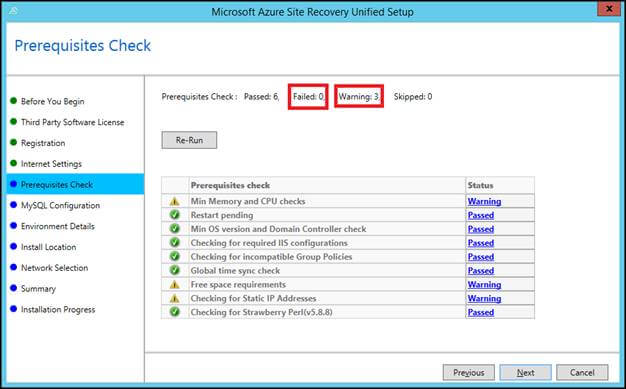The image size is (626, 389).
Task: Click green check icon beside Group Policies row
Action: 174,256
